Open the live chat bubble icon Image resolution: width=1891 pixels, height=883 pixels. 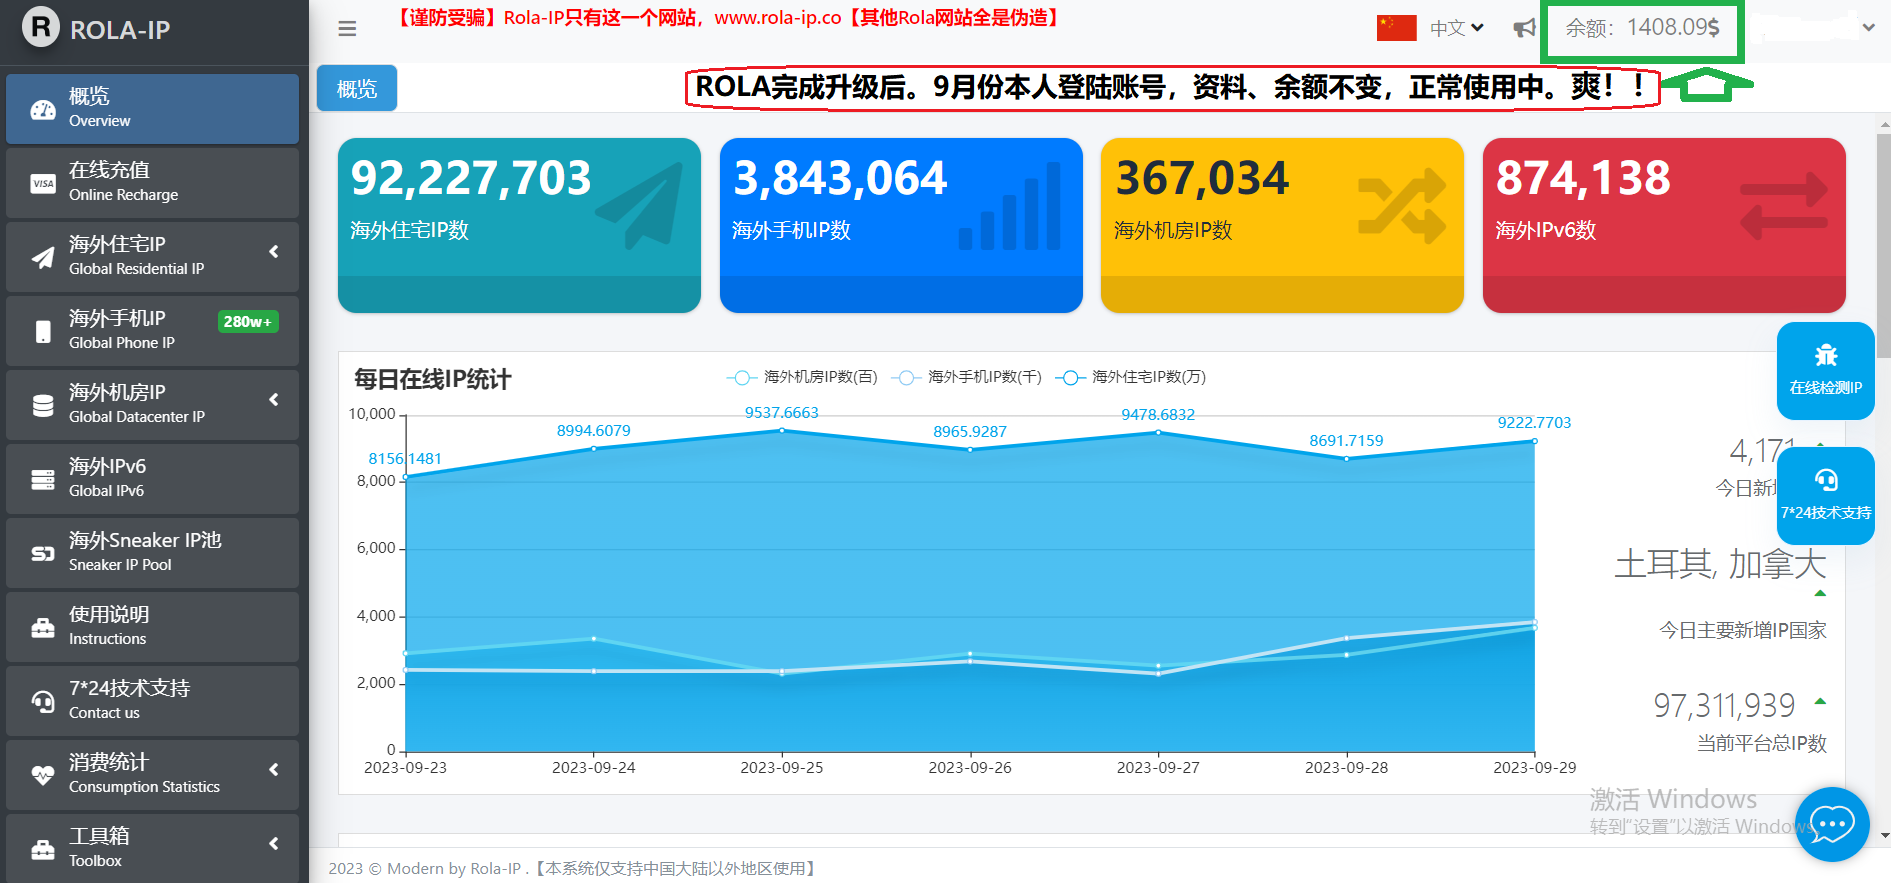(1832, 824)
